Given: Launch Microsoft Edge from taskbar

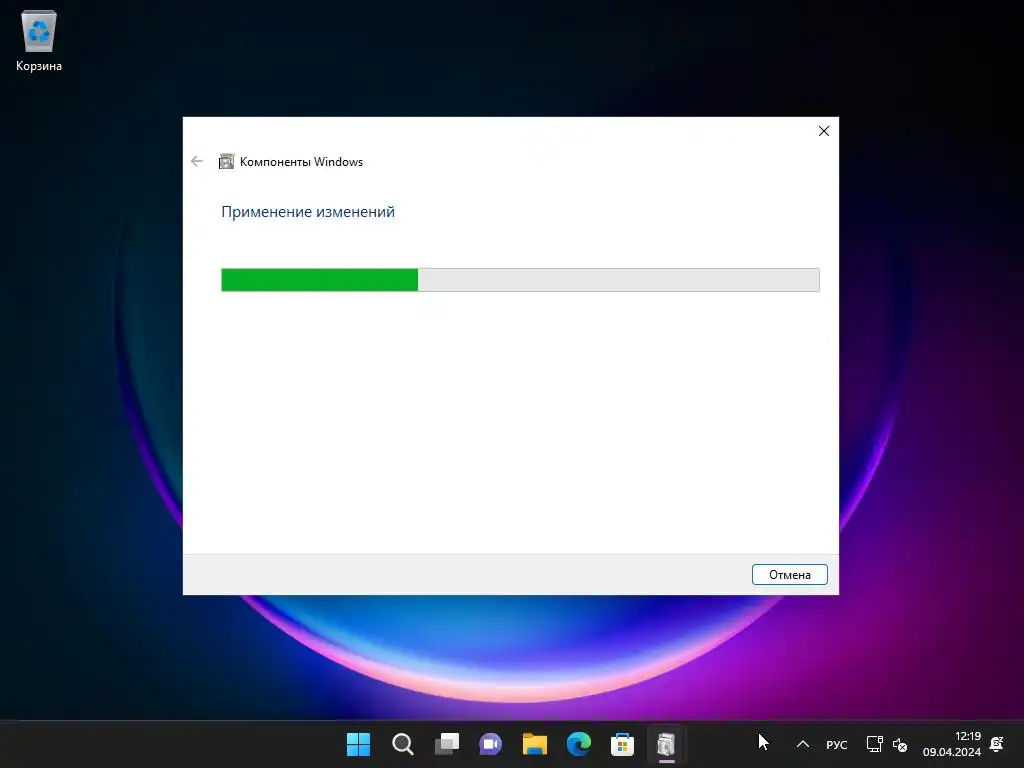Looking at the screenshot, I should (579, 744).
